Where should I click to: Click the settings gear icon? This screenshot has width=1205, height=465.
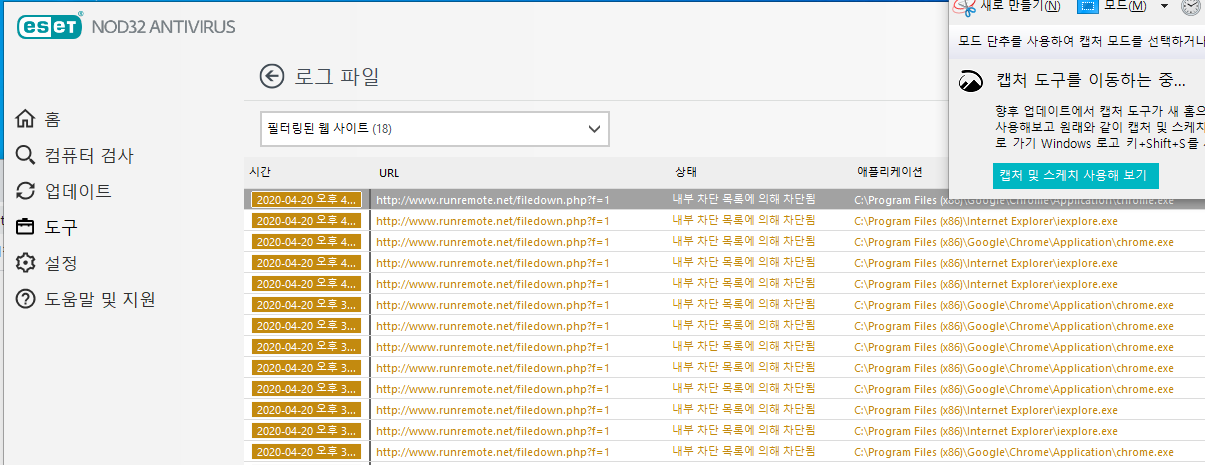pyautogui.click(x=26, y=263)
